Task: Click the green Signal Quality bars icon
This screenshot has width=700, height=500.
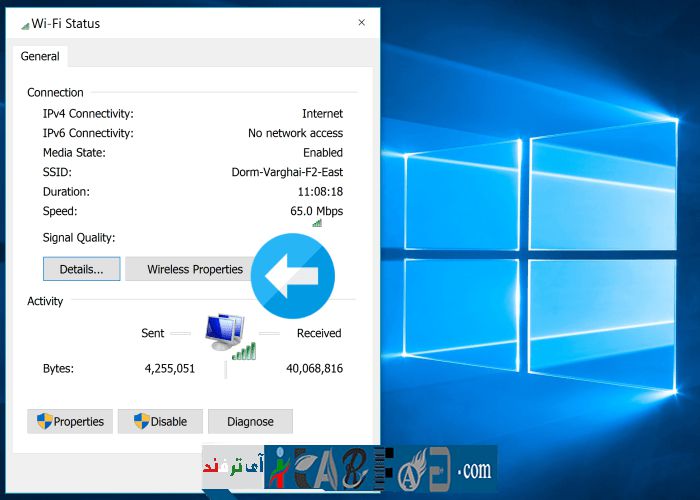Action: (x=317, y=223)
